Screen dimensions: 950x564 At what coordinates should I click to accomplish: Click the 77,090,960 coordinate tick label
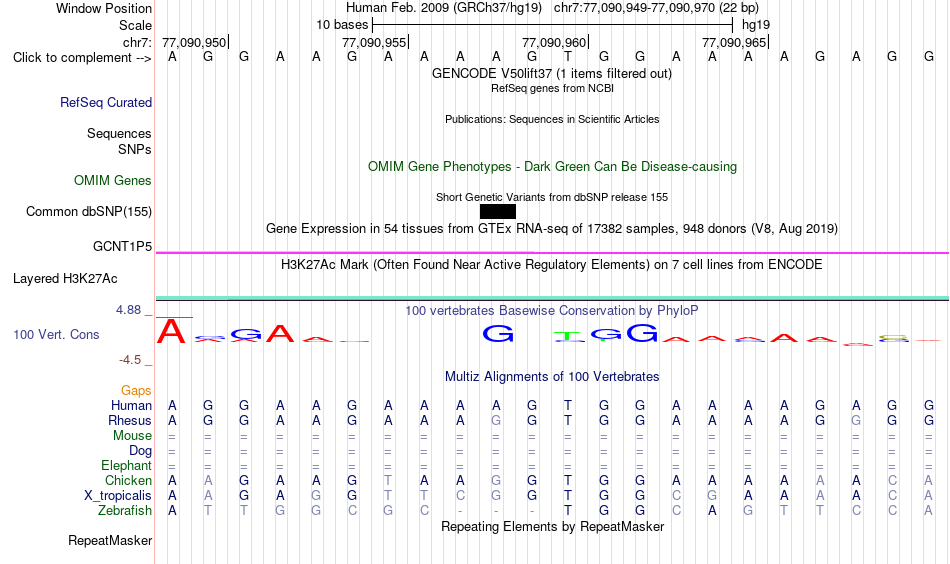(554, 42)
